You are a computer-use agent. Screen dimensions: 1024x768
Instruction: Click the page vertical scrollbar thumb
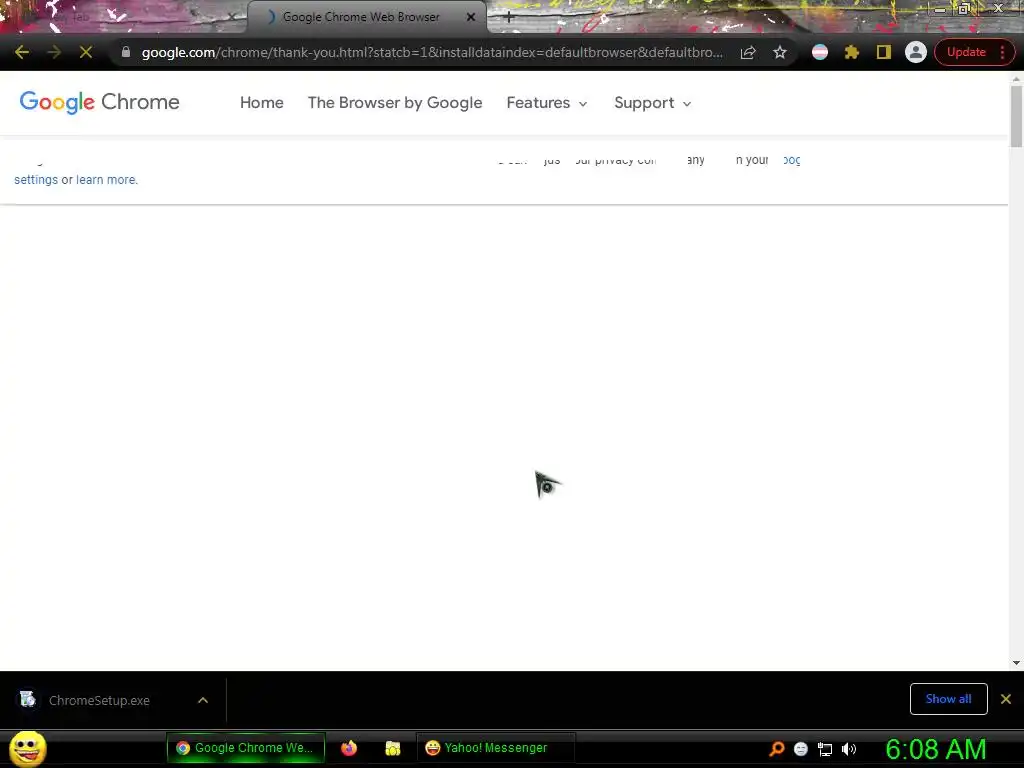coord(1016,116)
